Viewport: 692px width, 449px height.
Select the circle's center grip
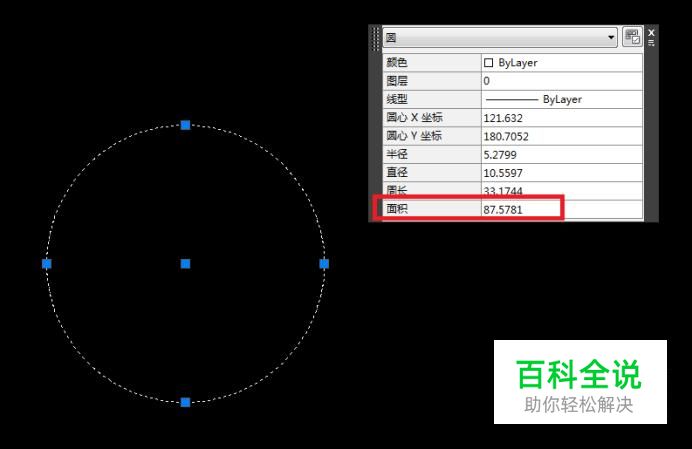(x=185, y=264)
